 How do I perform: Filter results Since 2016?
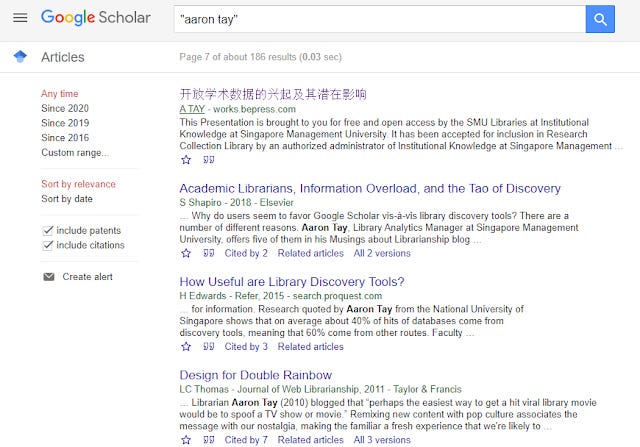coord(65,138)
